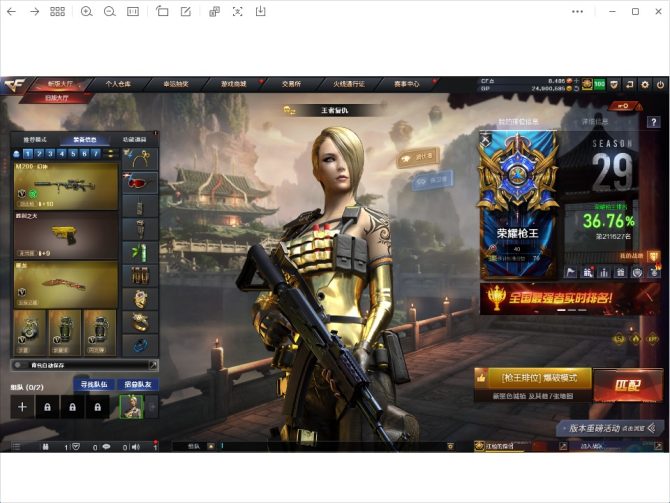This screenshot has height=503, width=670.
Task: Open the bottom-left list menu icon
Action: 16,447
